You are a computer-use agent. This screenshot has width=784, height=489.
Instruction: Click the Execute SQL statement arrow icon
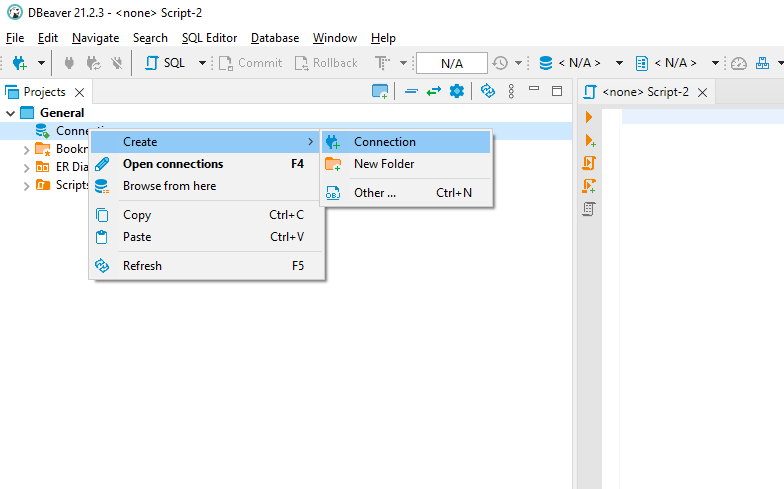589,118
